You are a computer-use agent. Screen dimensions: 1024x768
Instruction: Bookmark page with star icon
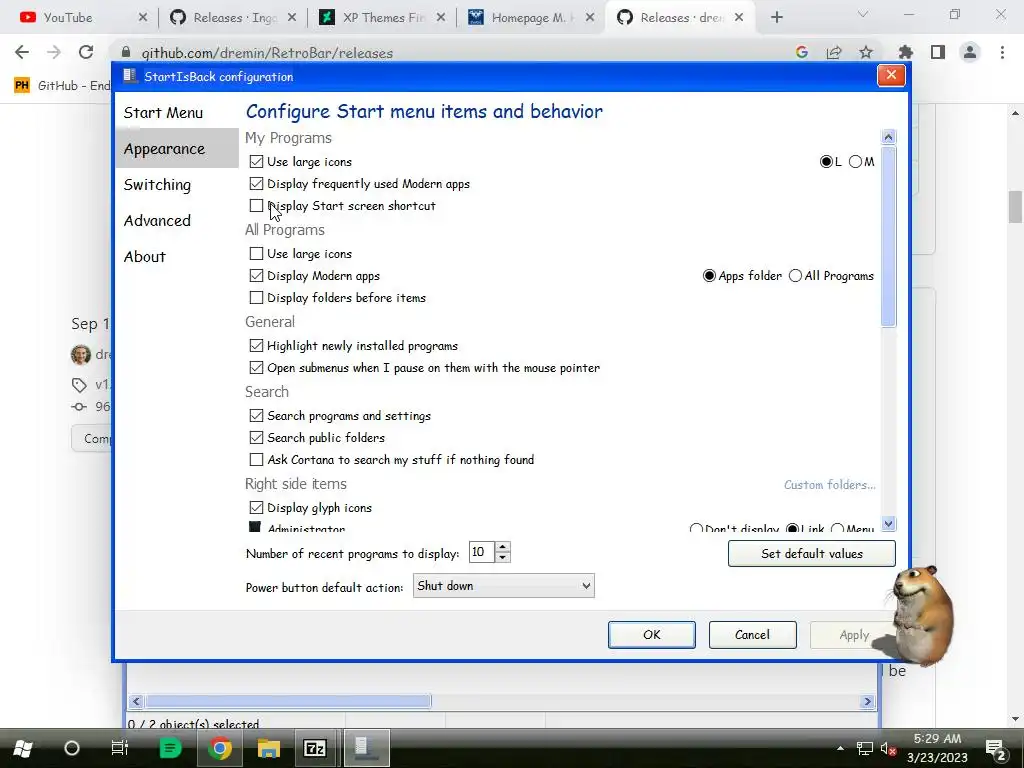click(x=866, y=52)
